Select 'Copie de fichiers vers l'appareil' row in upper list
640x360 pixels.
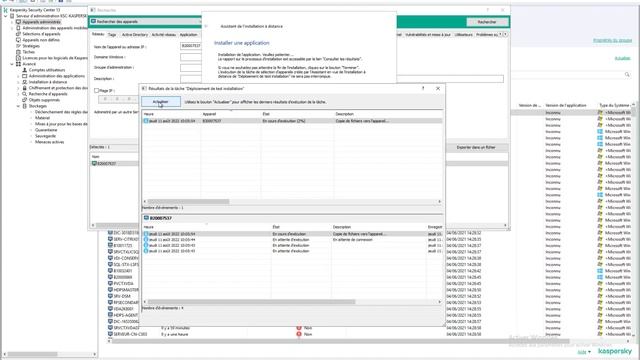[x=292, y=121]
